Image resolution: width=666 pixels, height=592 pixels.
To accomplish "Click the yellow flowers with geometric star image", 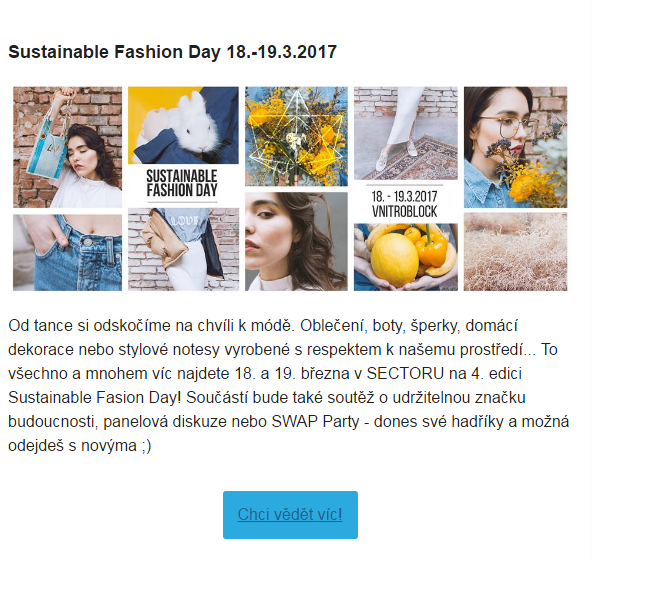I will click(x=296, y=136).
